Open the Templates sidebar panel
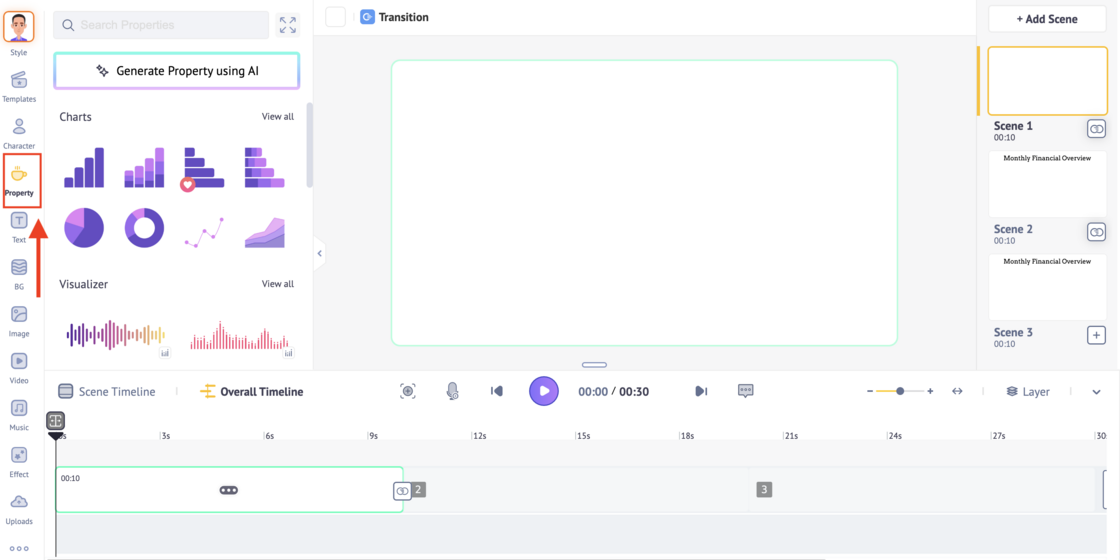The width and height of the screenshot is (1120, 560). (x=19, y=86)
